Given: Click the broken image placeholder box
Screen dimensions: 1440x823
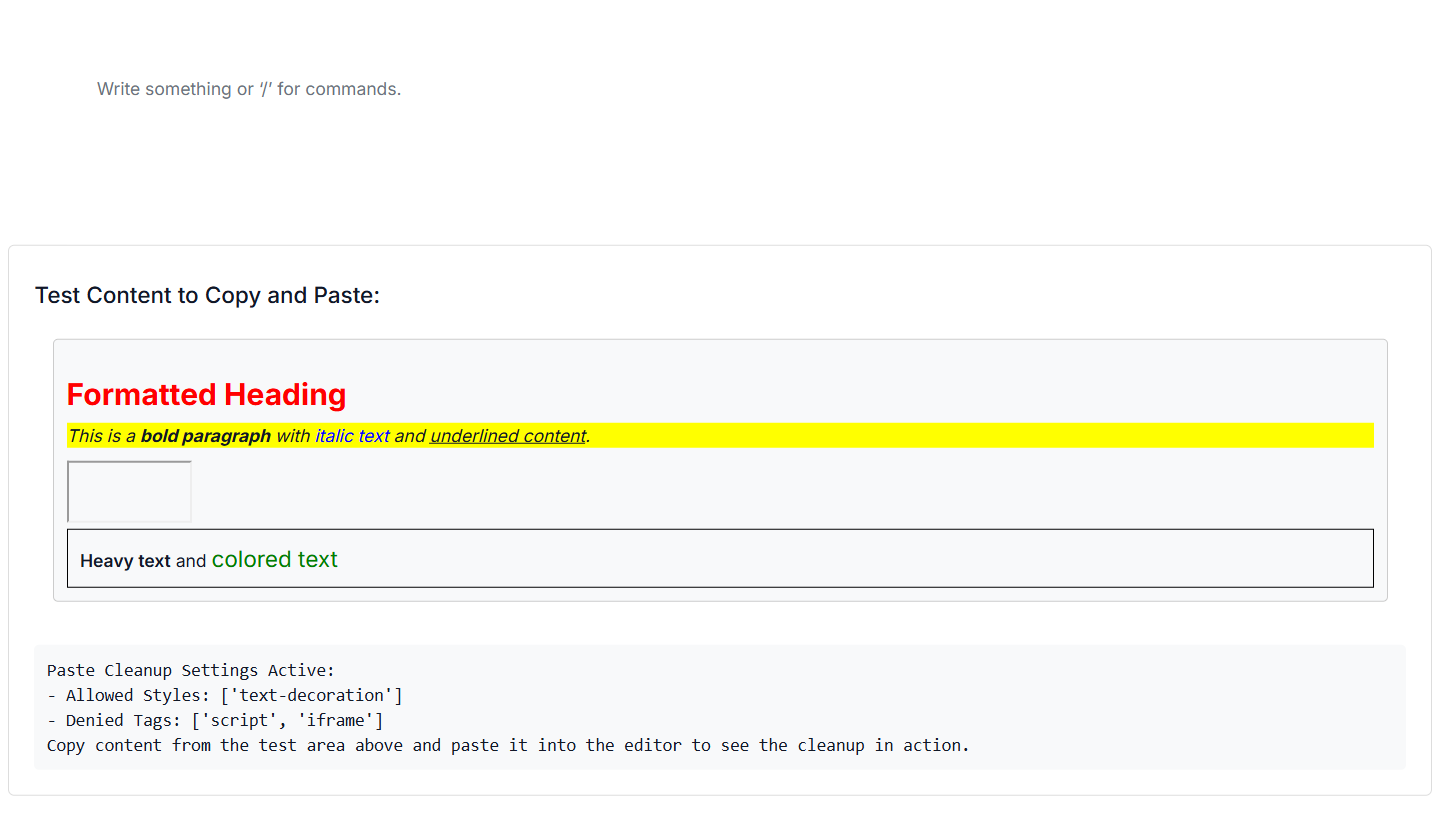Looking at the screenshot, I should 128,490.
